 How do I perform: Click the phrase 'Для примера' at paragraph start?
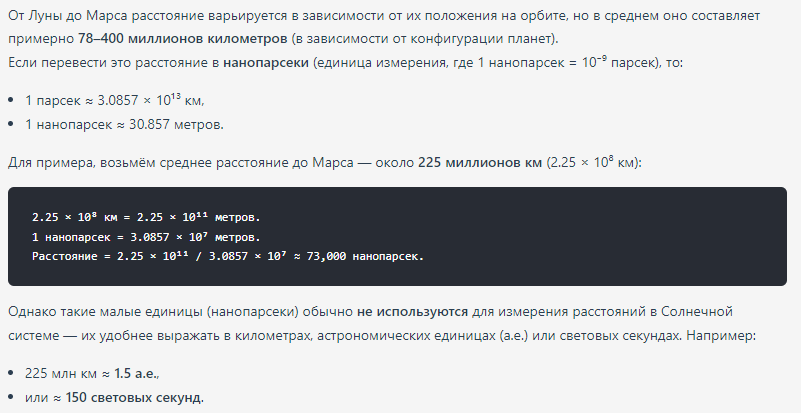coord(52,163)
